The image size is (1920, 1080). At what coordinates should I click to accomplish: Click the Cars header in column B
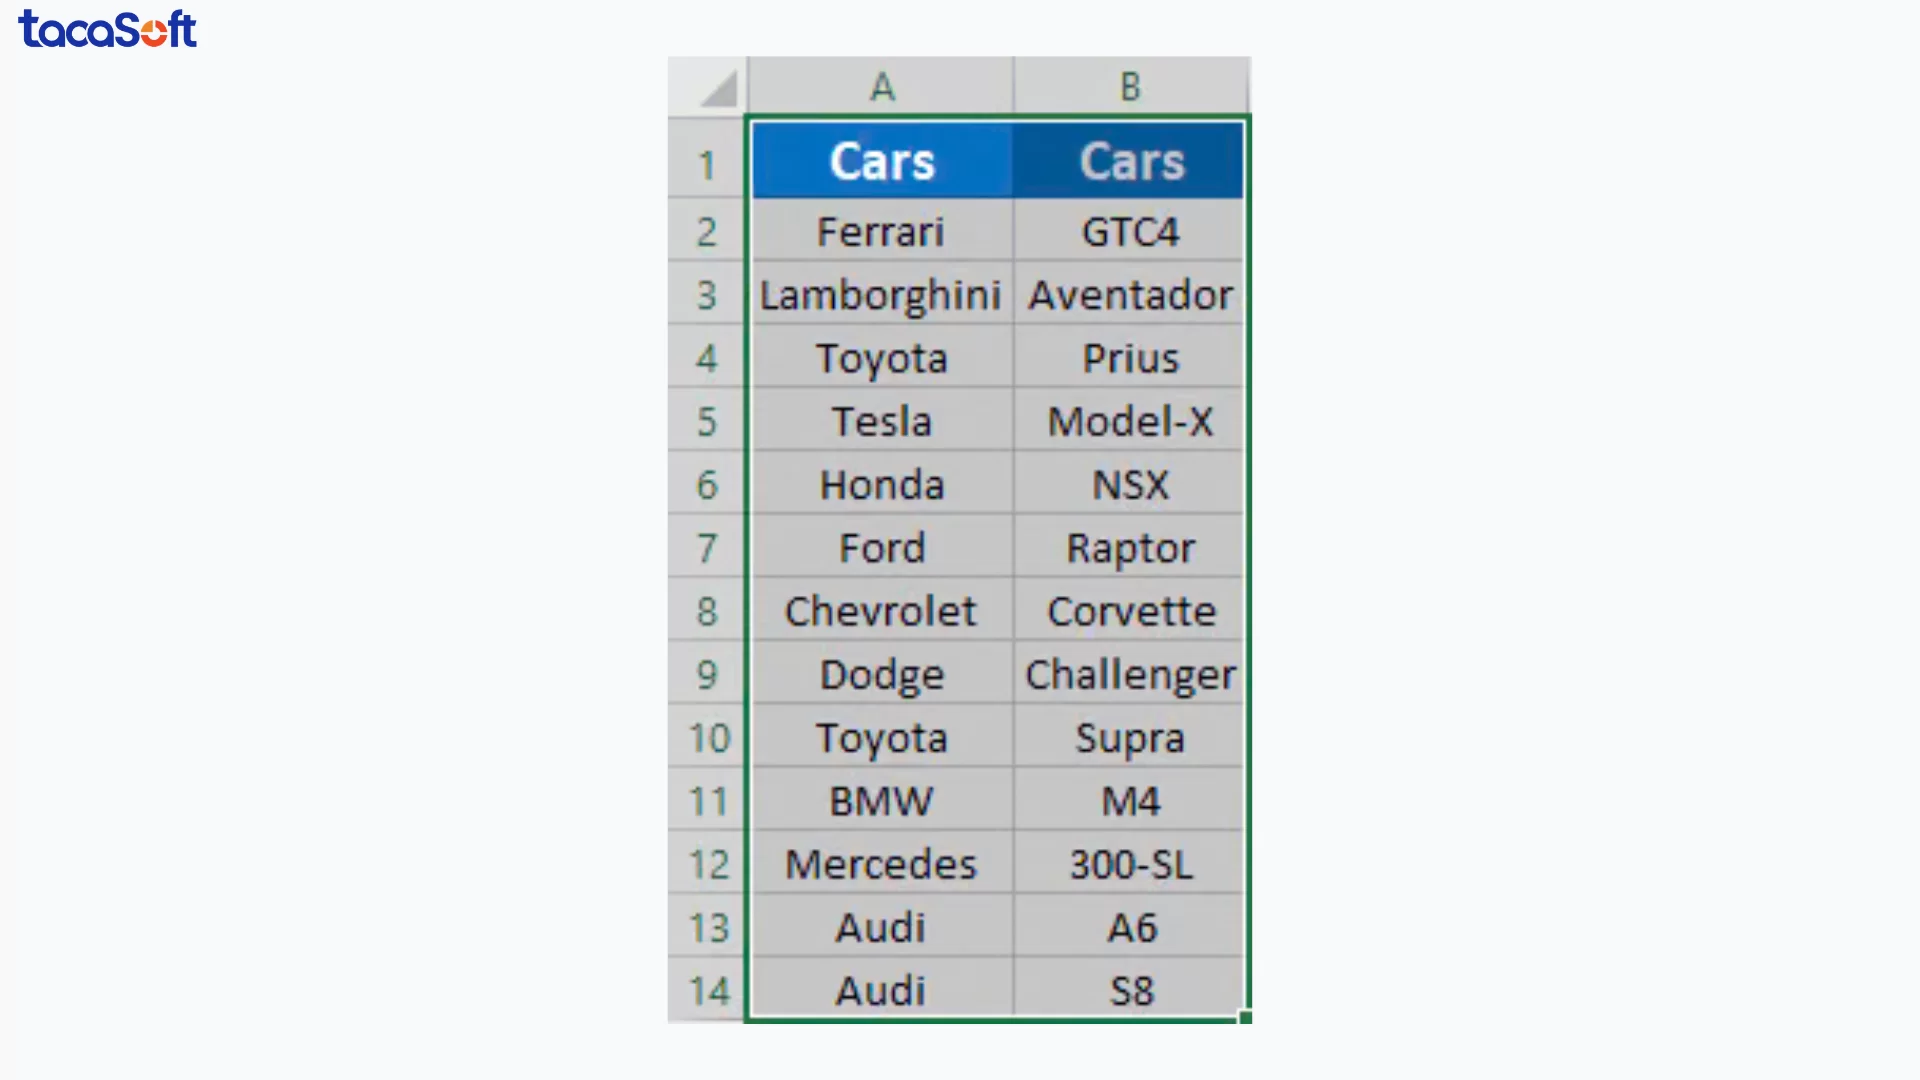coord(1129,160)
